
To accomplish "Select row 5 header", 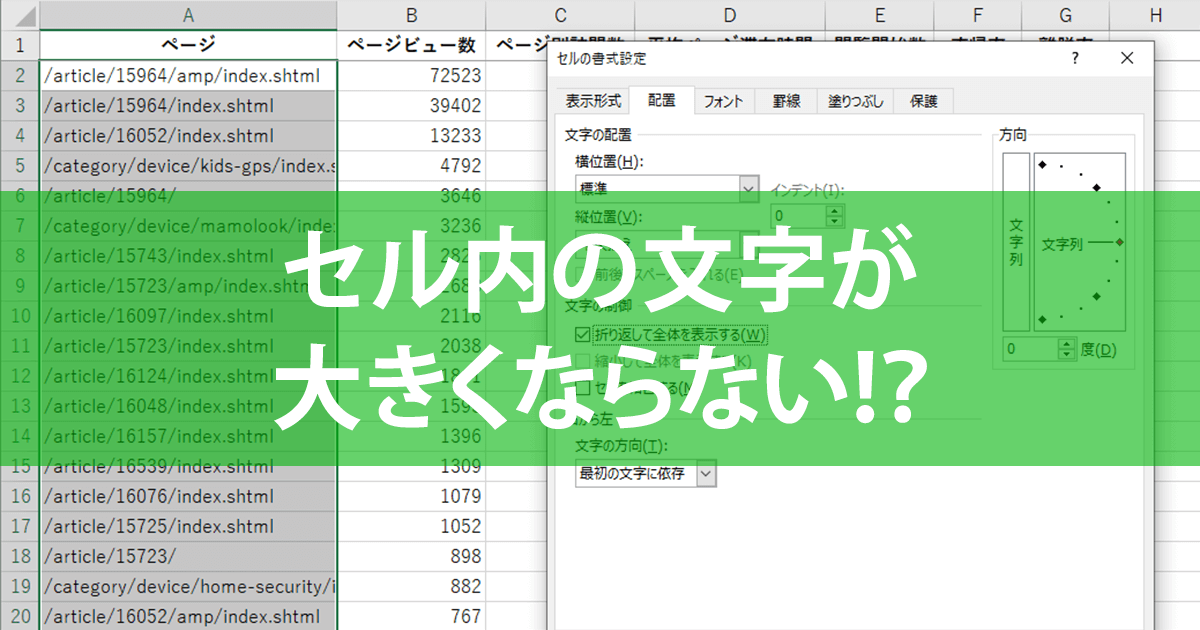I will (20, 165).
